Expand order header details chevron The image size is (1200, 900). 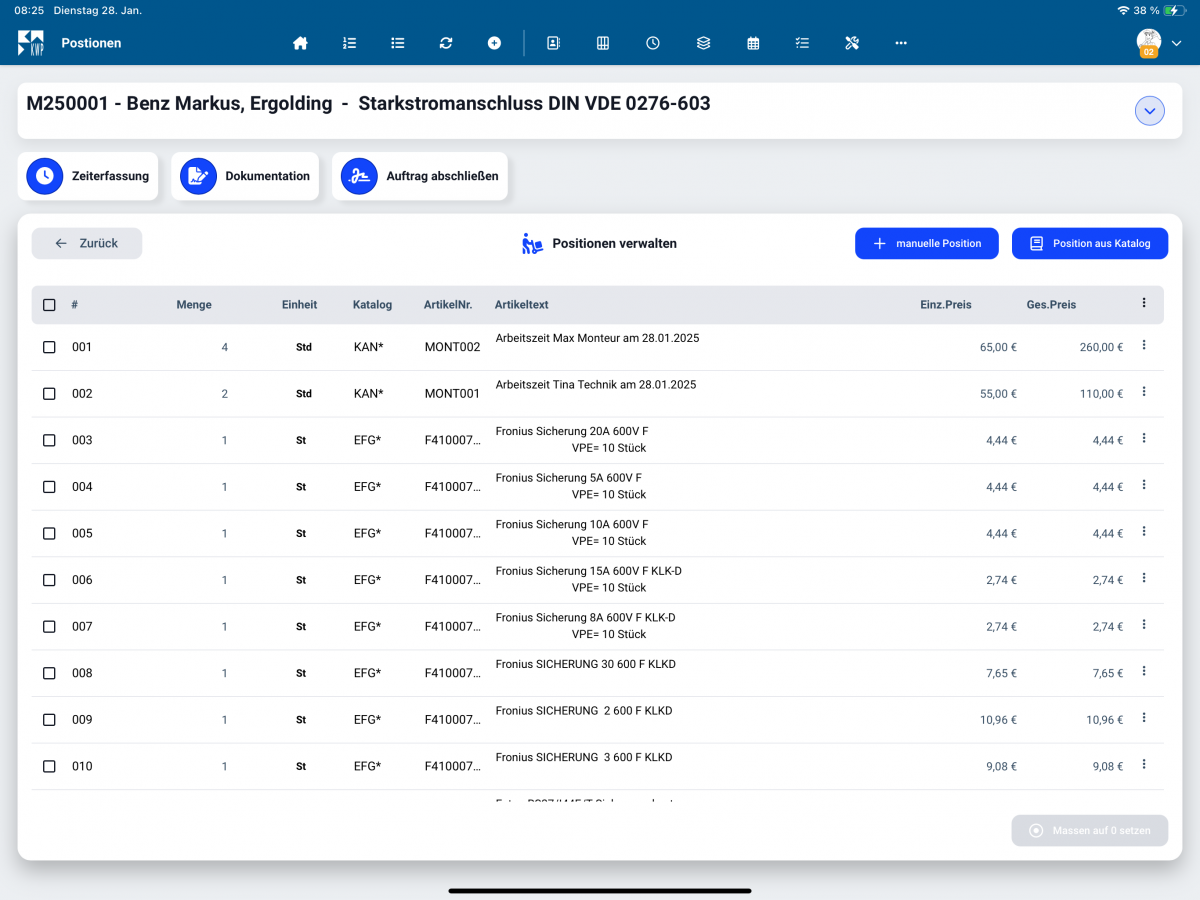(1150, 111)
